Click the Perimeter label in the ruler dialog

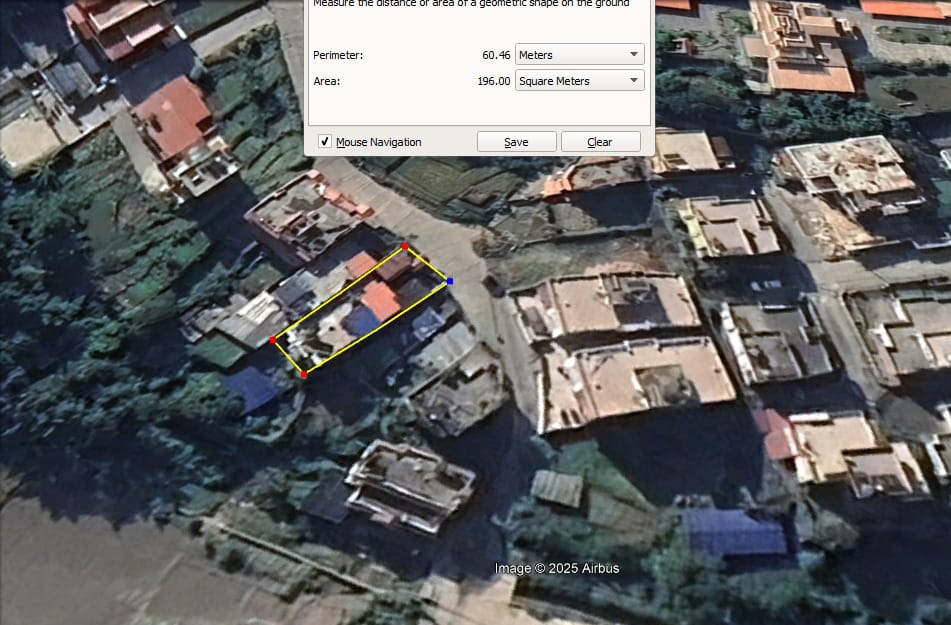point(338,55)
